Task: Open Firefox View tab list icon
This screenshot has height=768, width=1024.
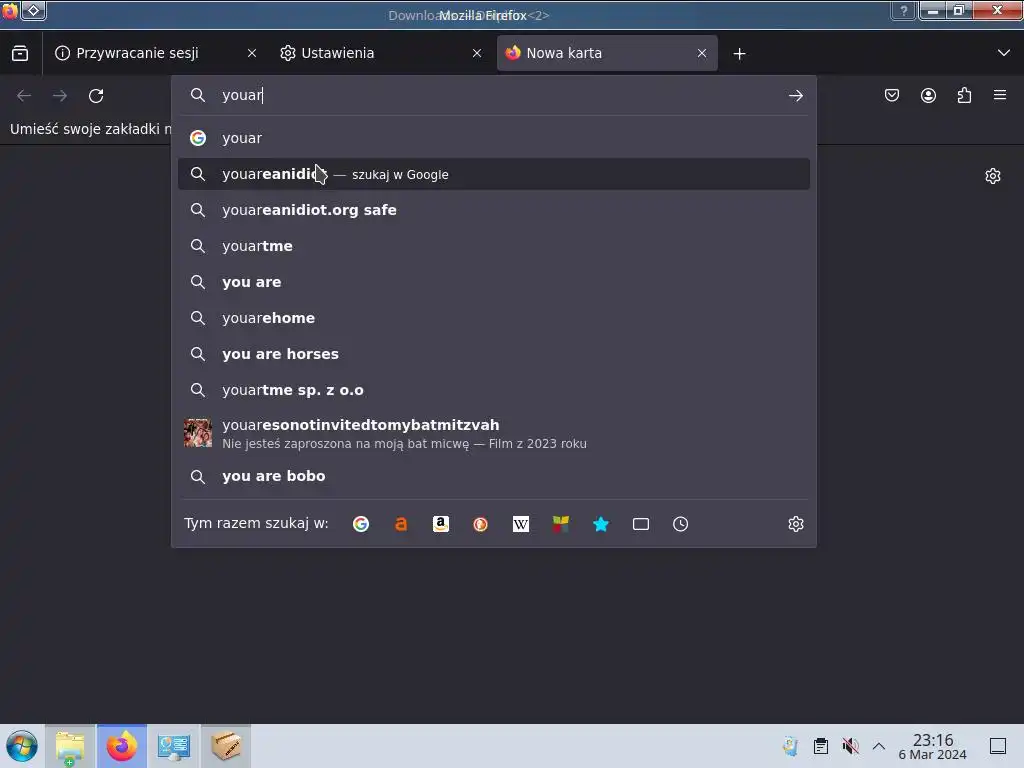Action: click(x=20, y=54)
